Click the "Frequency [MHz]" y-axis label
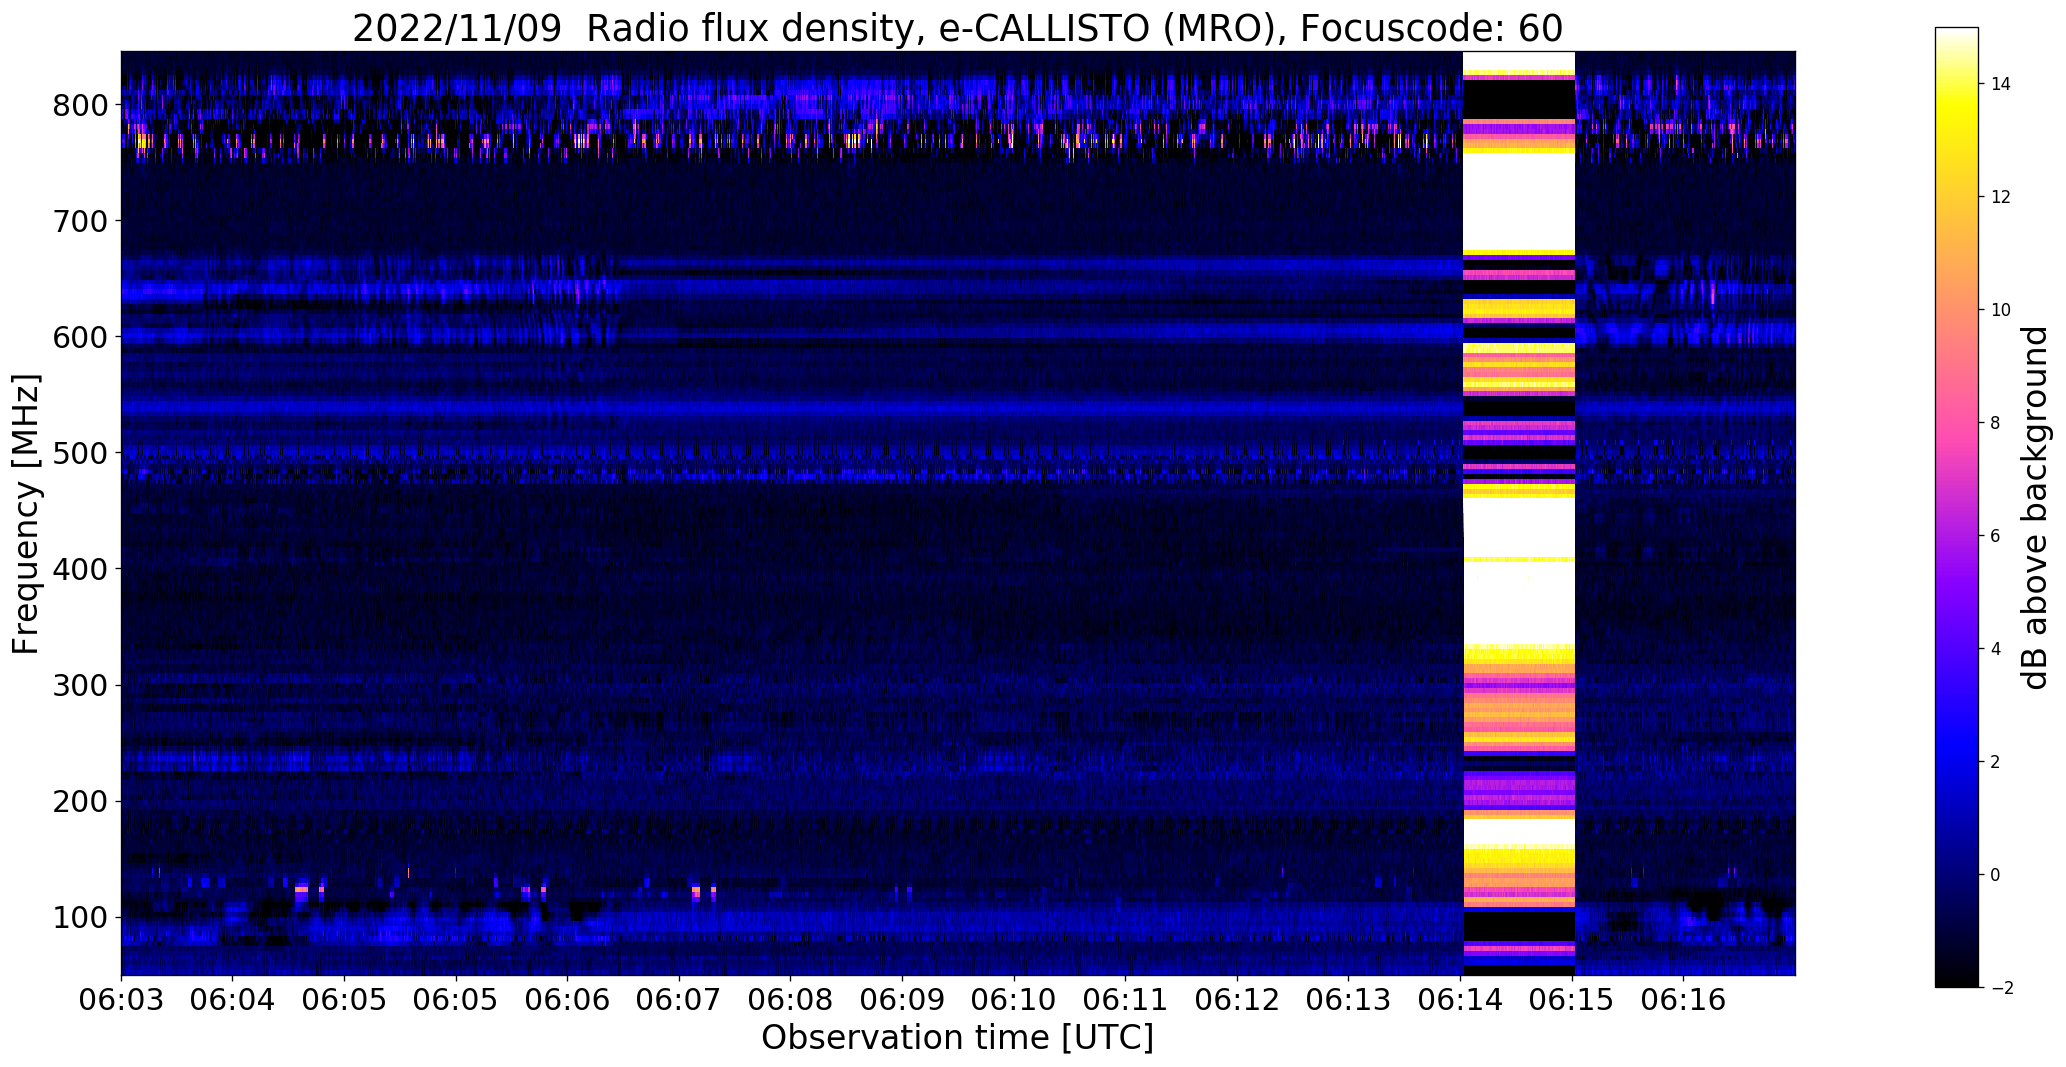 [27, 514]
